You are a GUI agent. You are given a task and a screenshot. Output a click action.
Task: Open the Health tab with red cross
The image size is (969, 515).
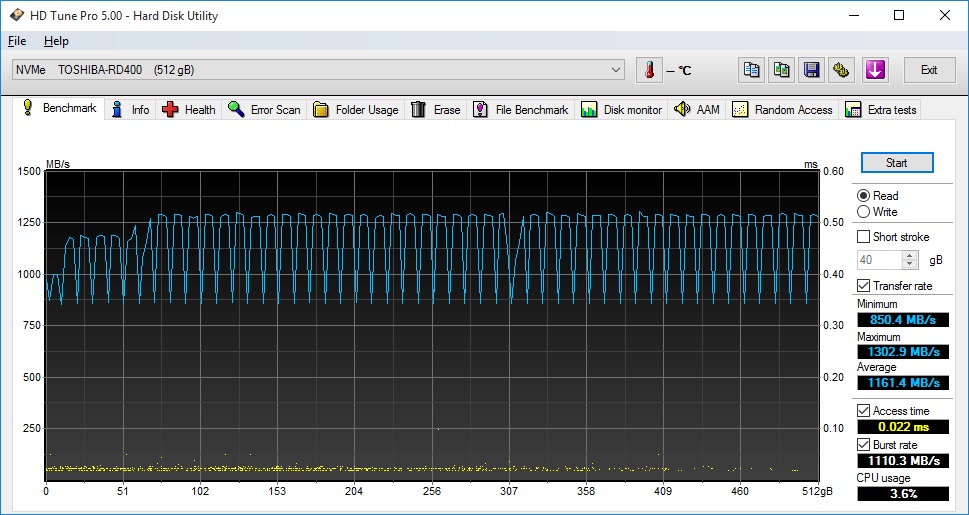pyautogui.click(x=189, y=110)
